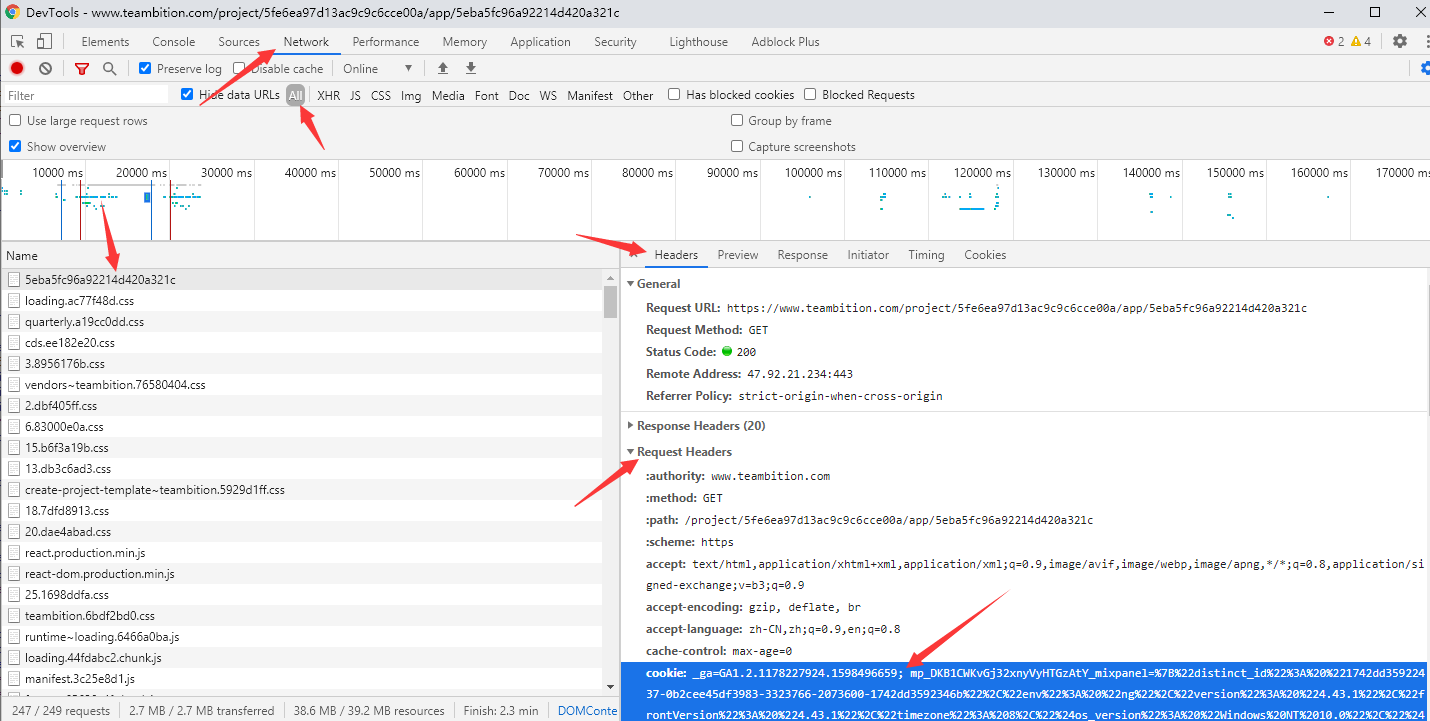Expand the Response Headers section
Image resolution: width=1430 pixels, height=721 pixels.
tap(700, 426)
